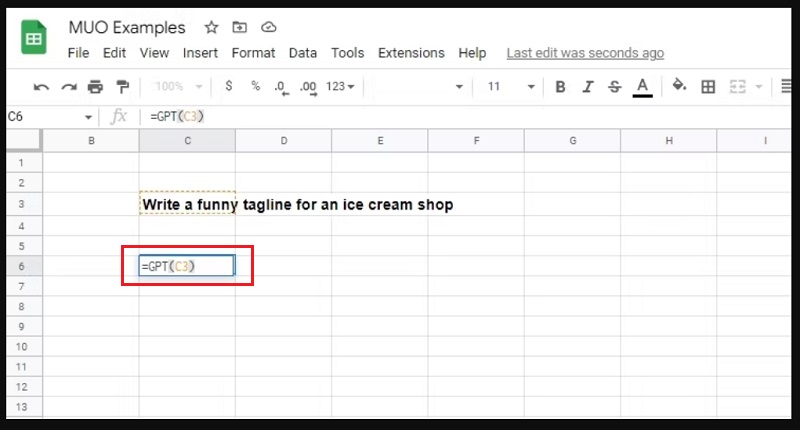
Task: Click the move to folder icon
Action: 239,27
